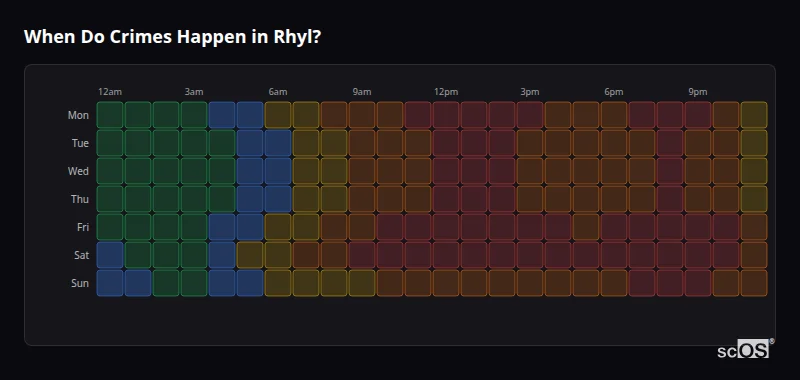The image size is (800, 380).
Task: Click the Thursday 7am yellow cell
Action: click(x=306, y=199)
